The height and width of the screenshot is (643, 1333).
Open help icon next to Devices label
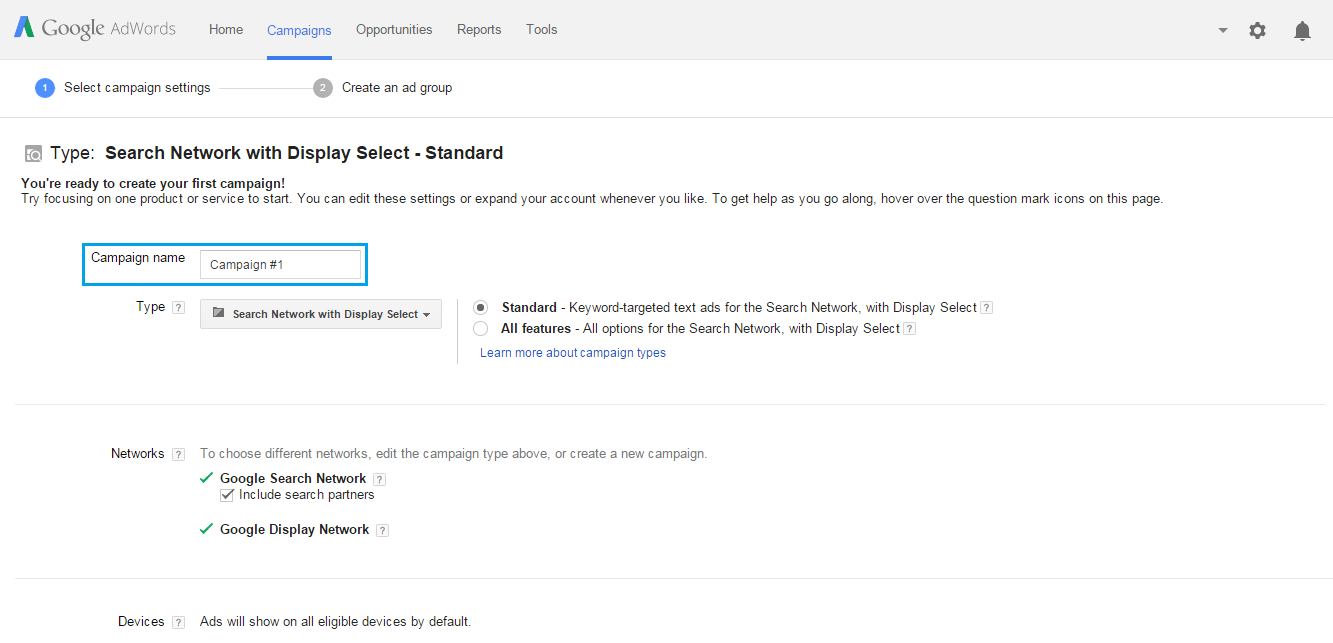(178, 623)
